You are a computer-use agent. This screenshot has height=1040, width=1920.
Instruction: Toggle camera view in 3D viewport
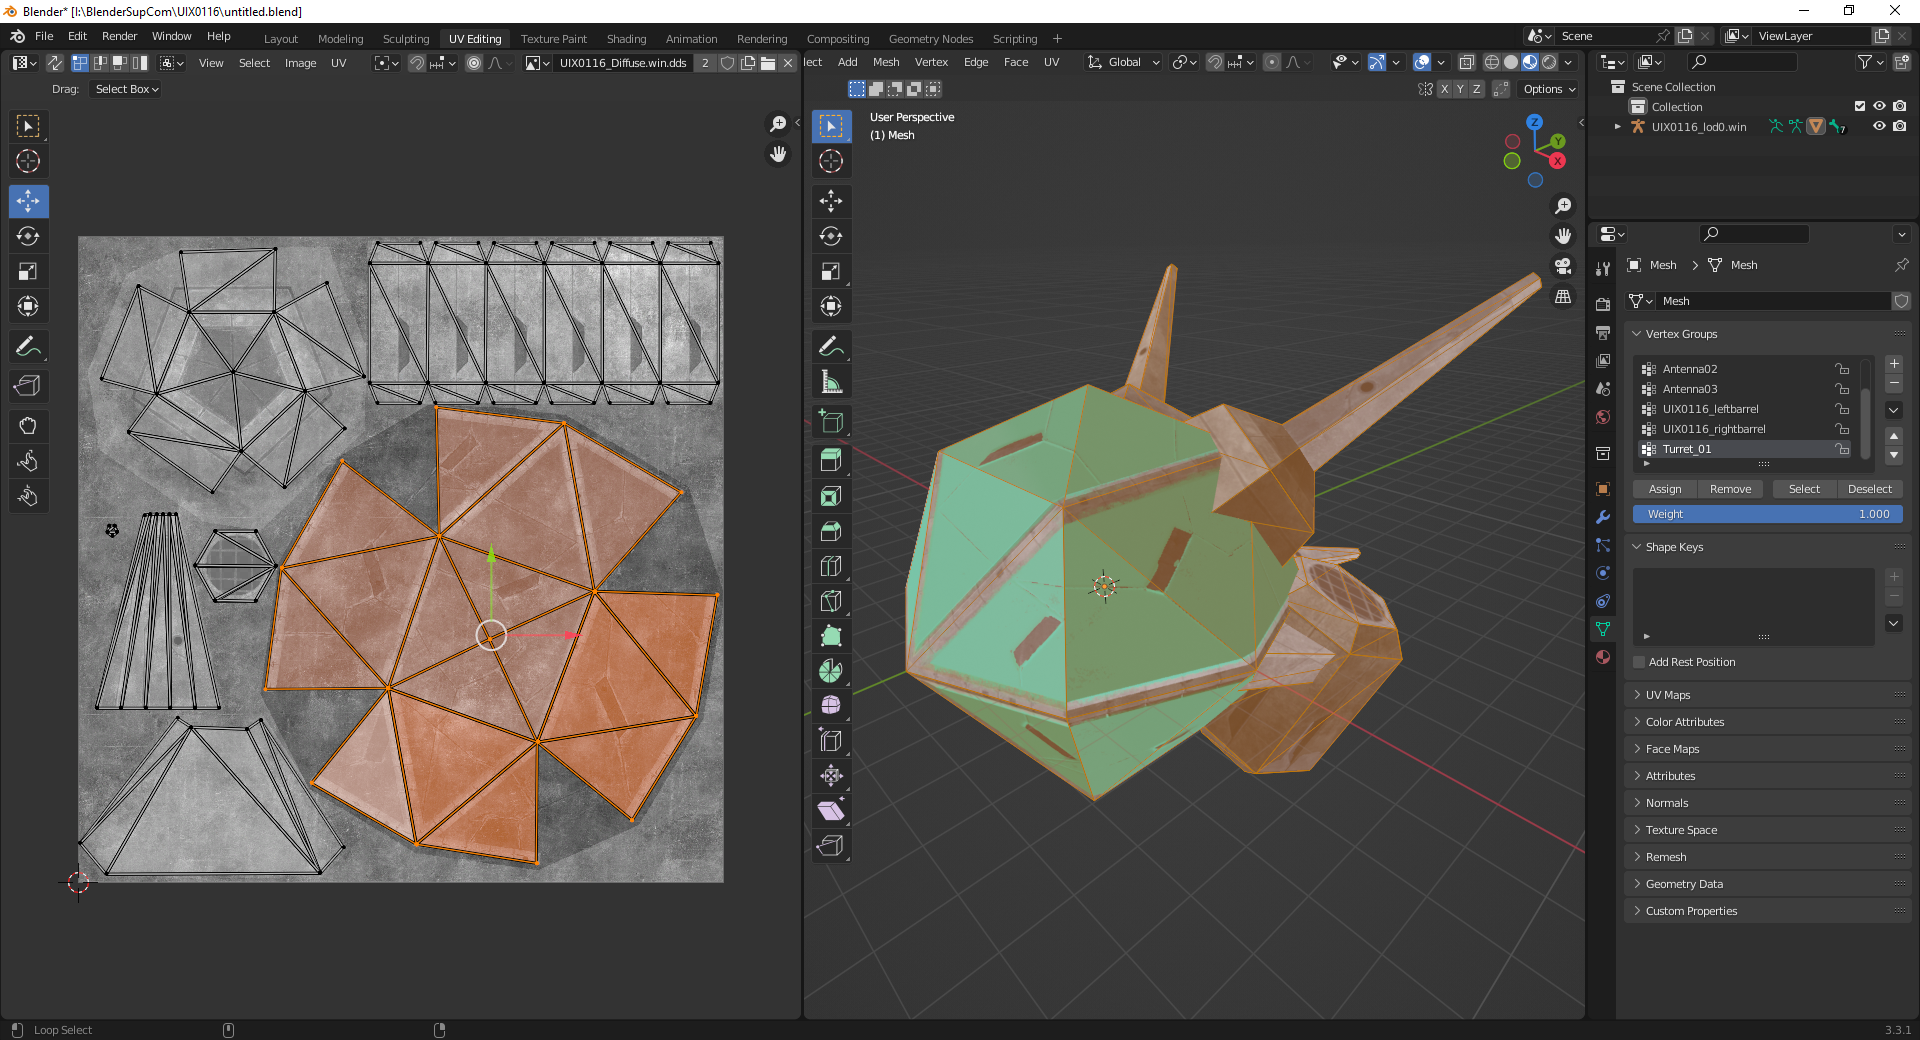click(x=1562, y=266)
